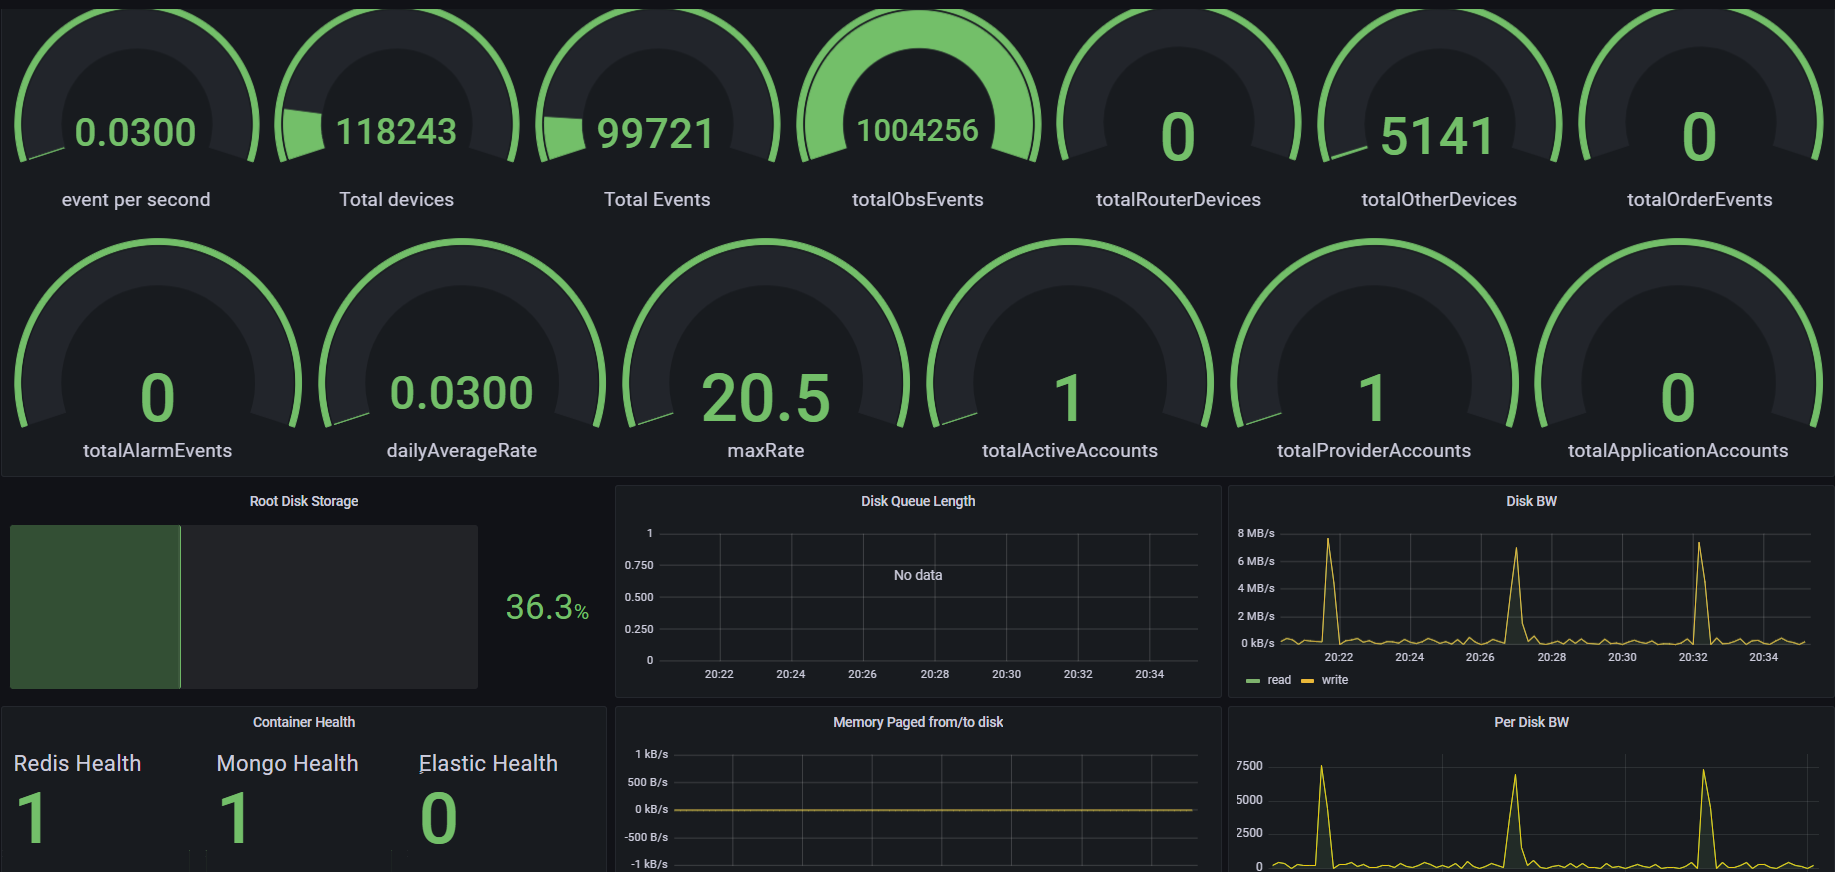The image size is (1835, 872).
Task: Click the 1 kB/s axis label in Memory Paged
Action: coord(652,754)
